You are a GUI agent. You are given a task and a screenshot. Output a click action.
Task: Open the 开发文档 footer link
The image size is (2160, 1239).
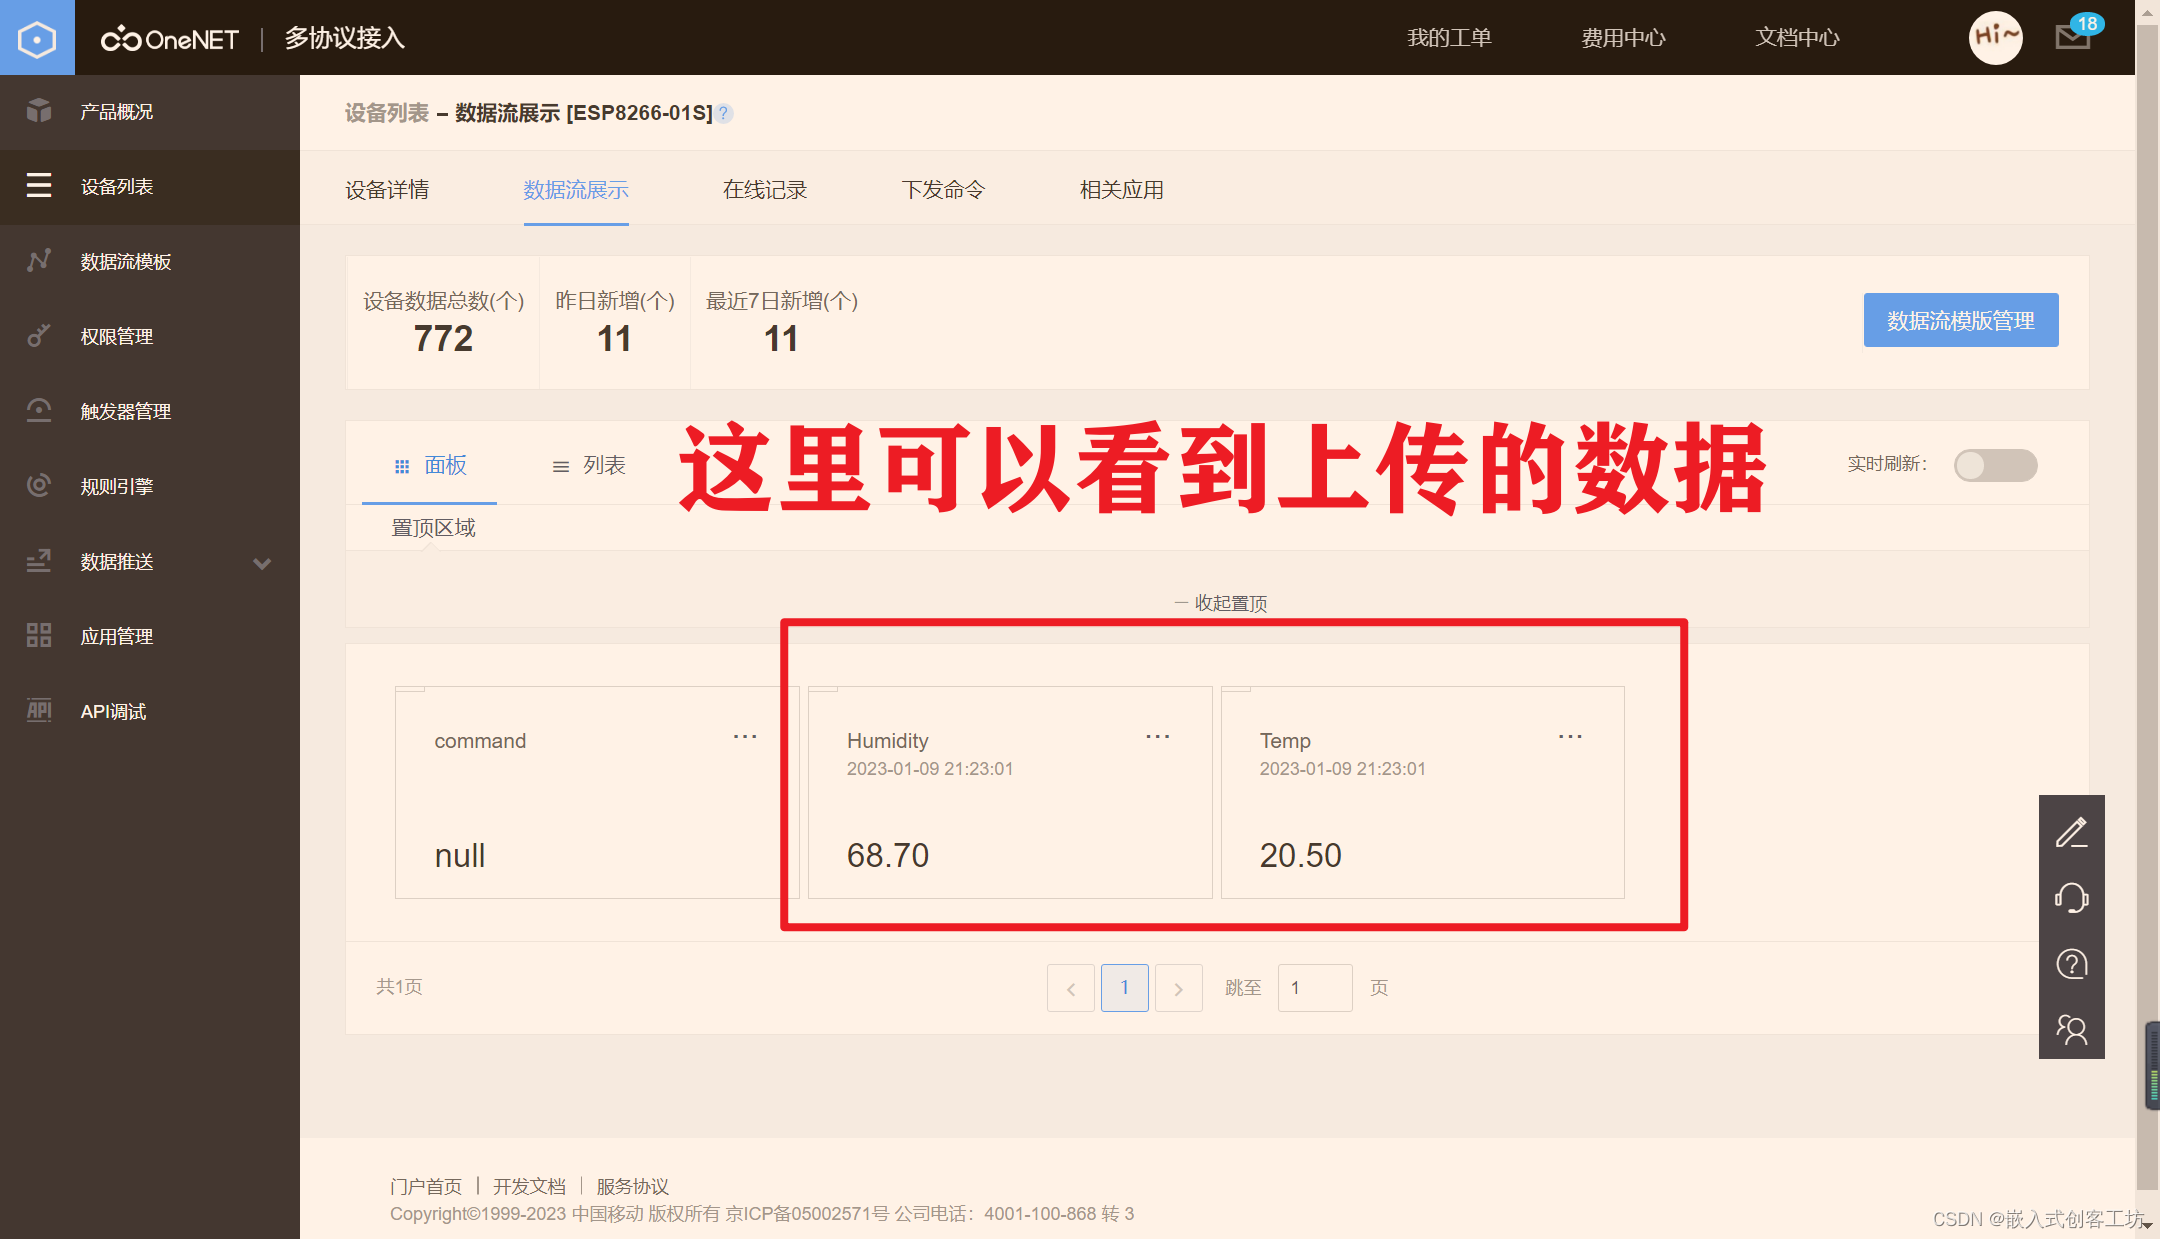point(530,1186)
